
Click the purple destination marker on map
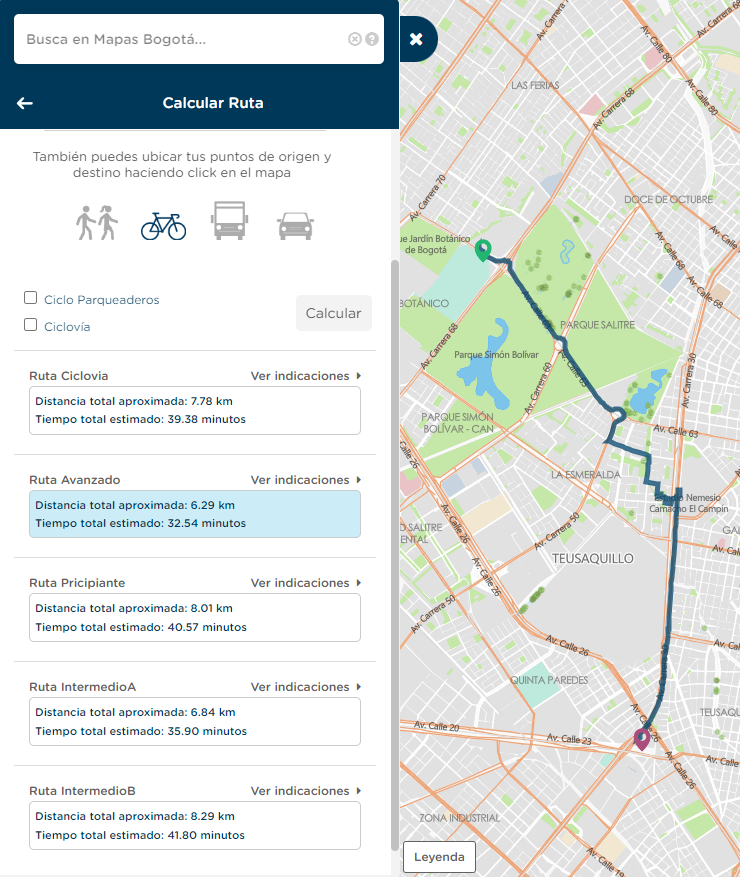pos(642,739)
